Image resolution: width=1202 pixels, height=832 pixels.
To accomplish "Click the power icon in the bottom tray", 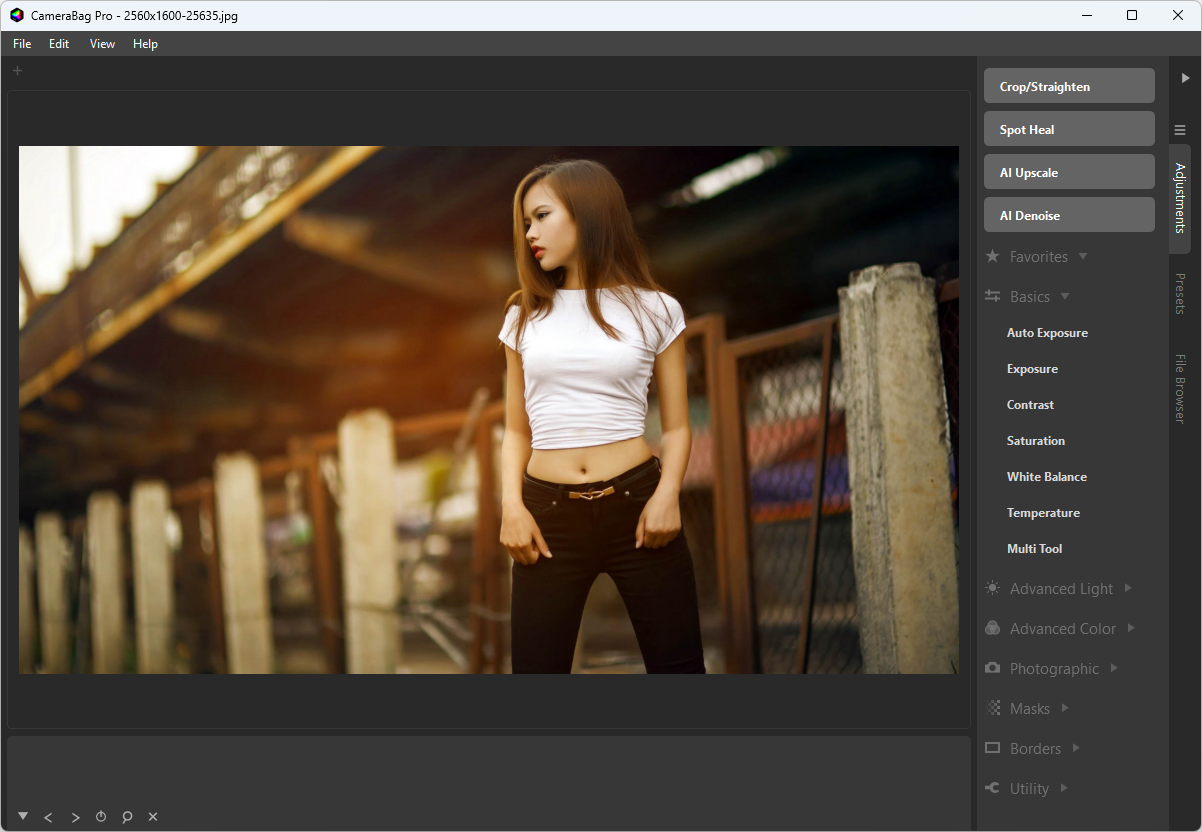I will [101, 817].
